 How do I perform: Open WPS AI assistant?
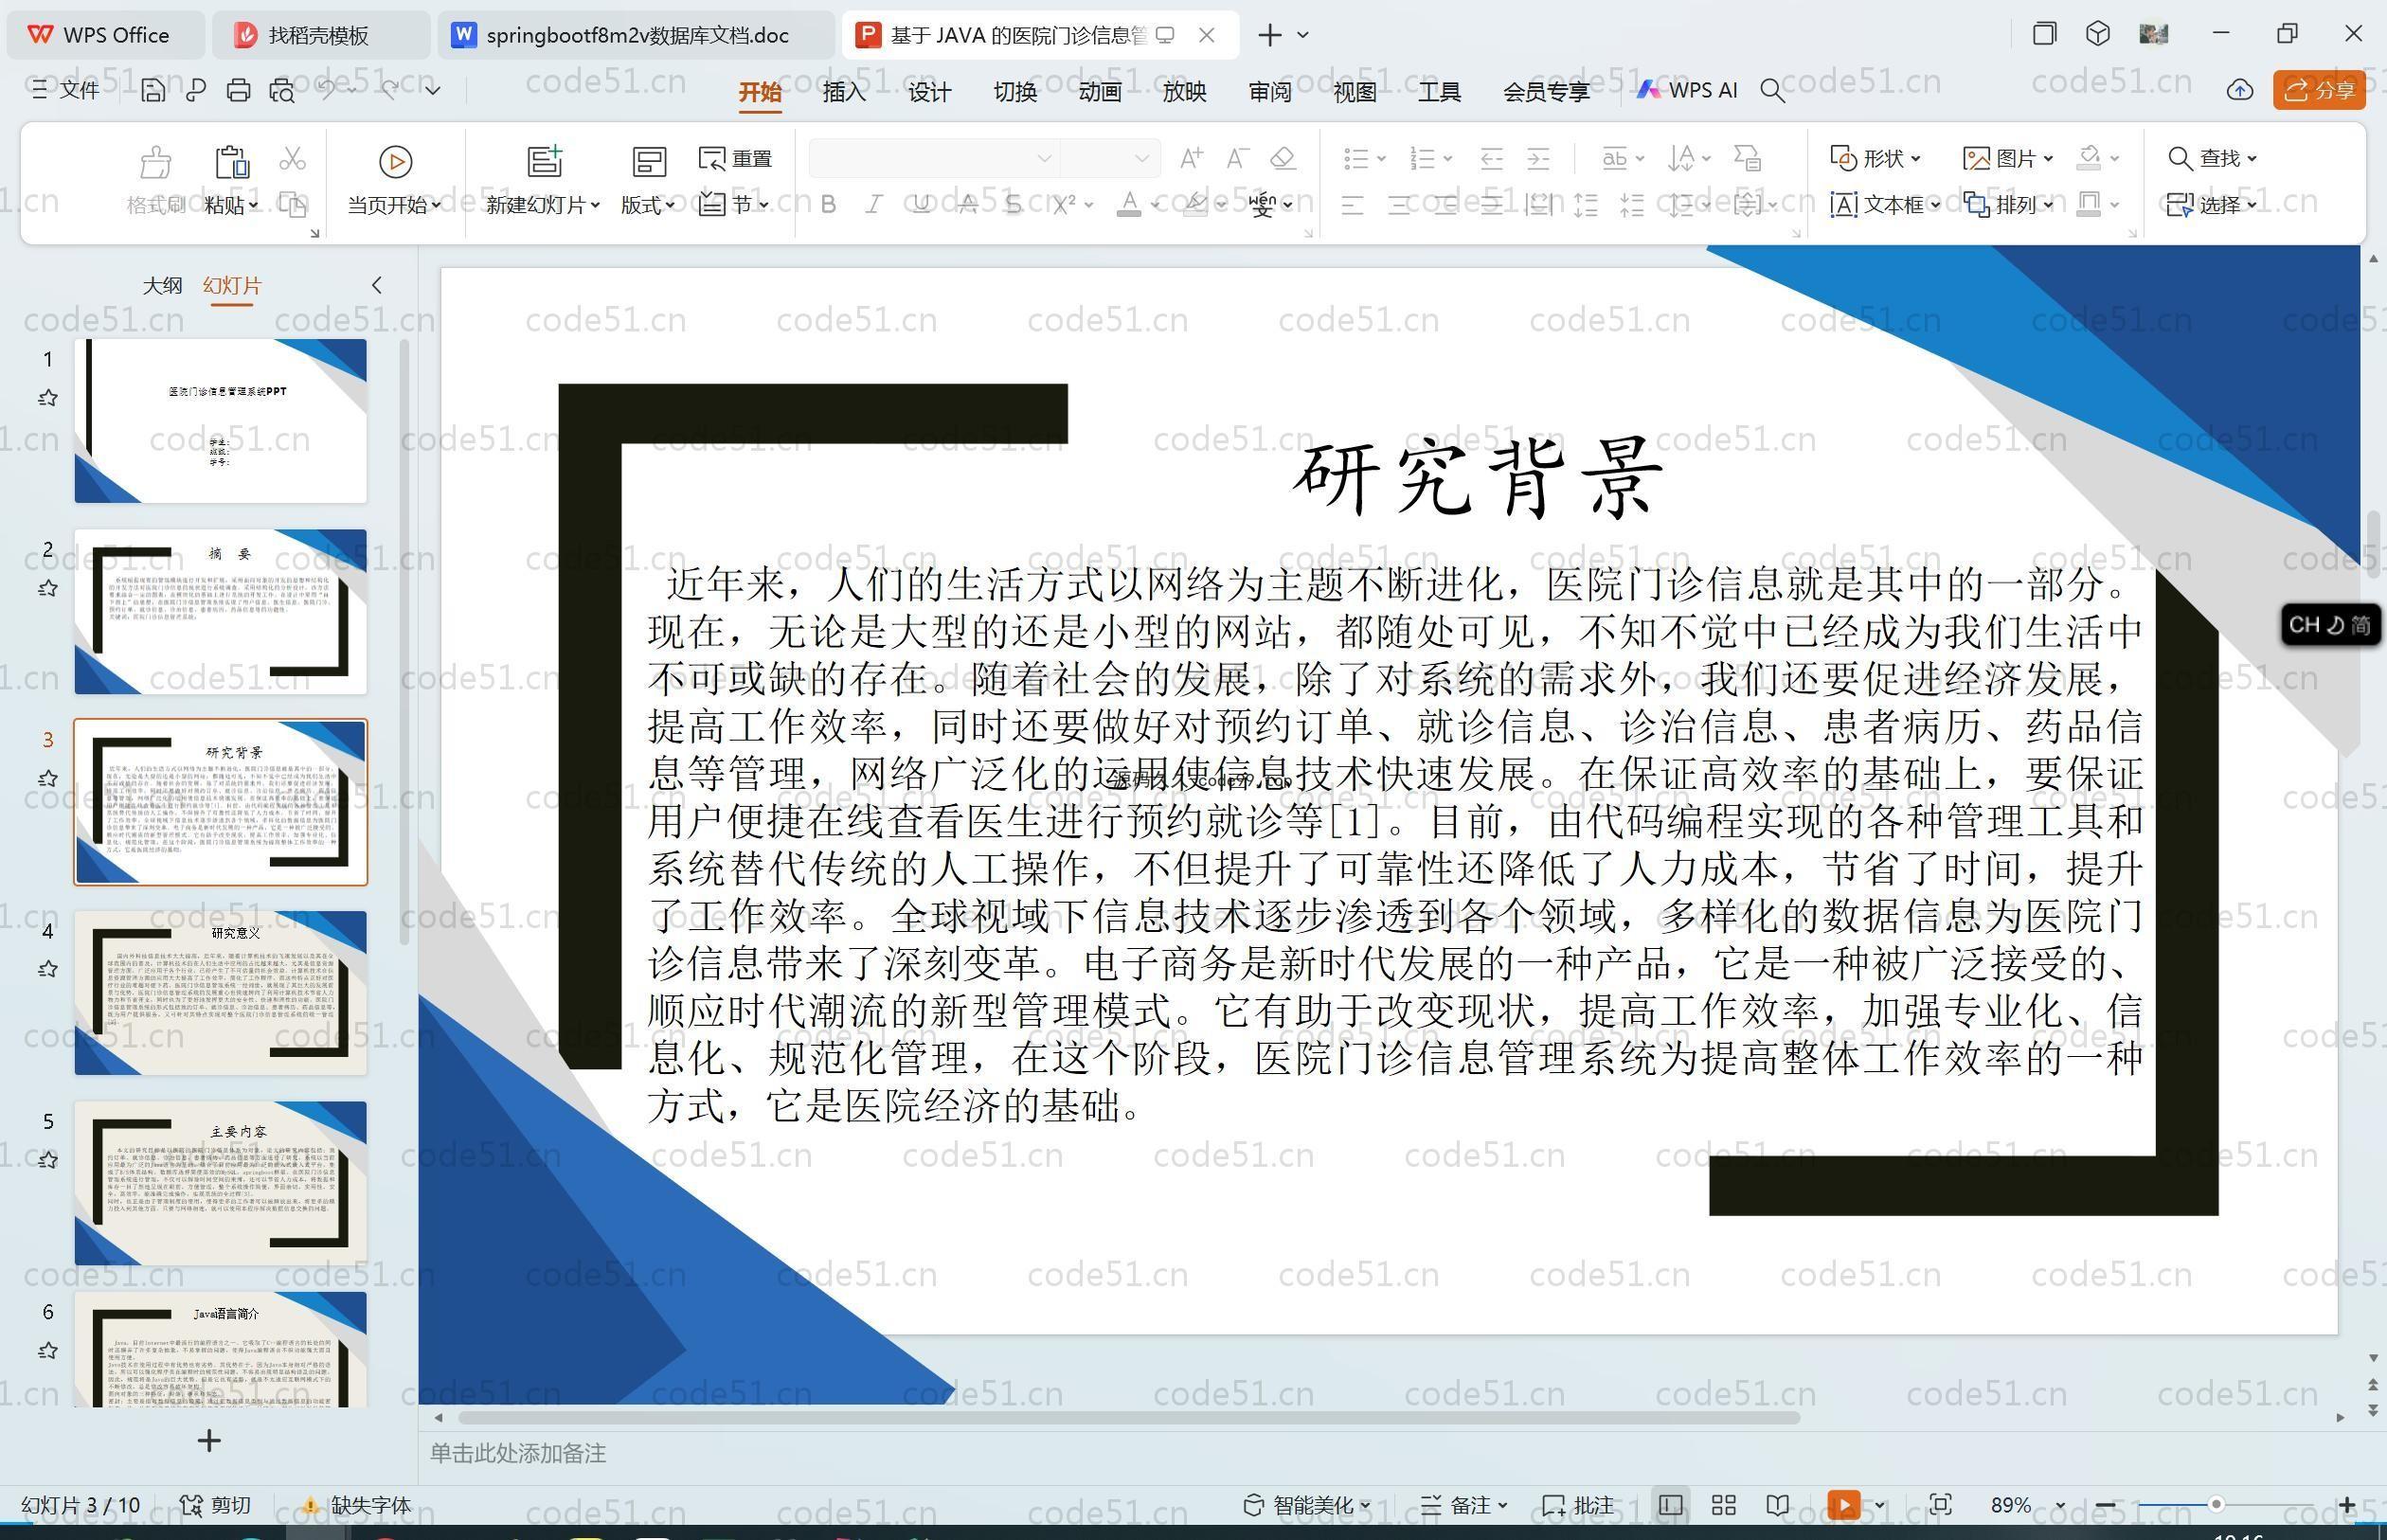[x=1687, y=90]
